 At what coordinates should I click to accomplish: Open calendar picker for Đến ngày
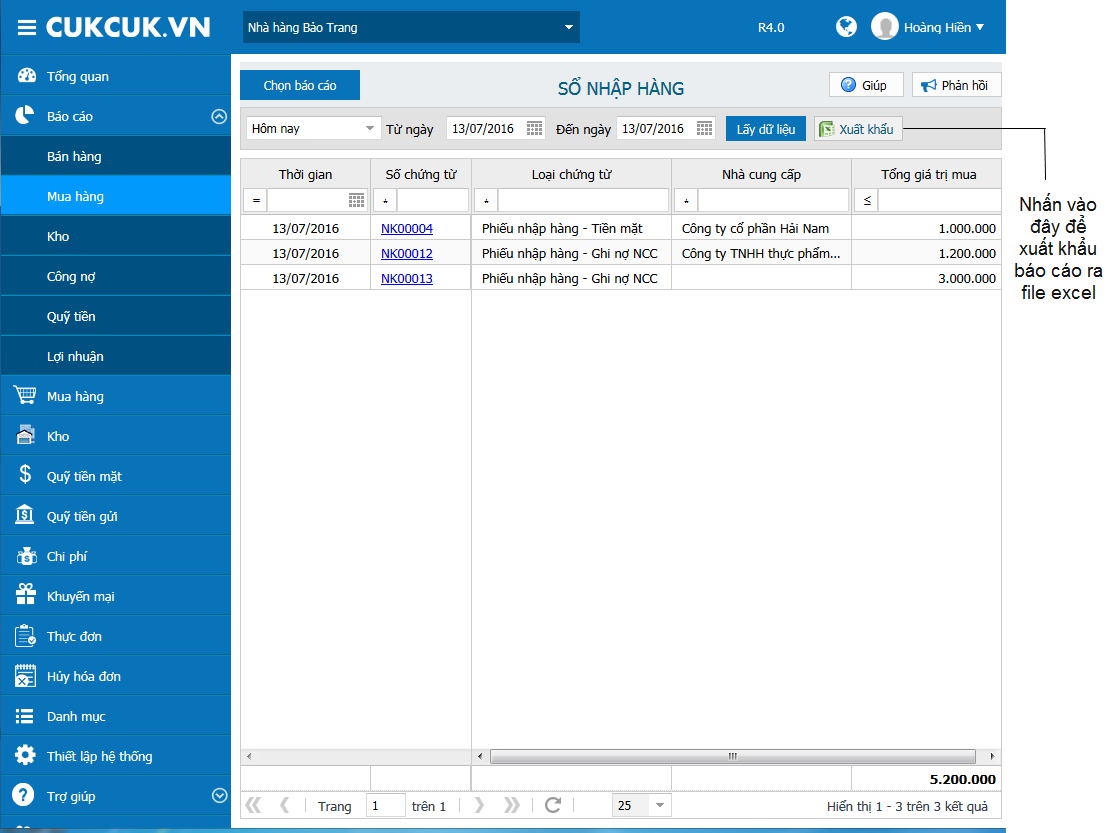[x=704, y=129]
